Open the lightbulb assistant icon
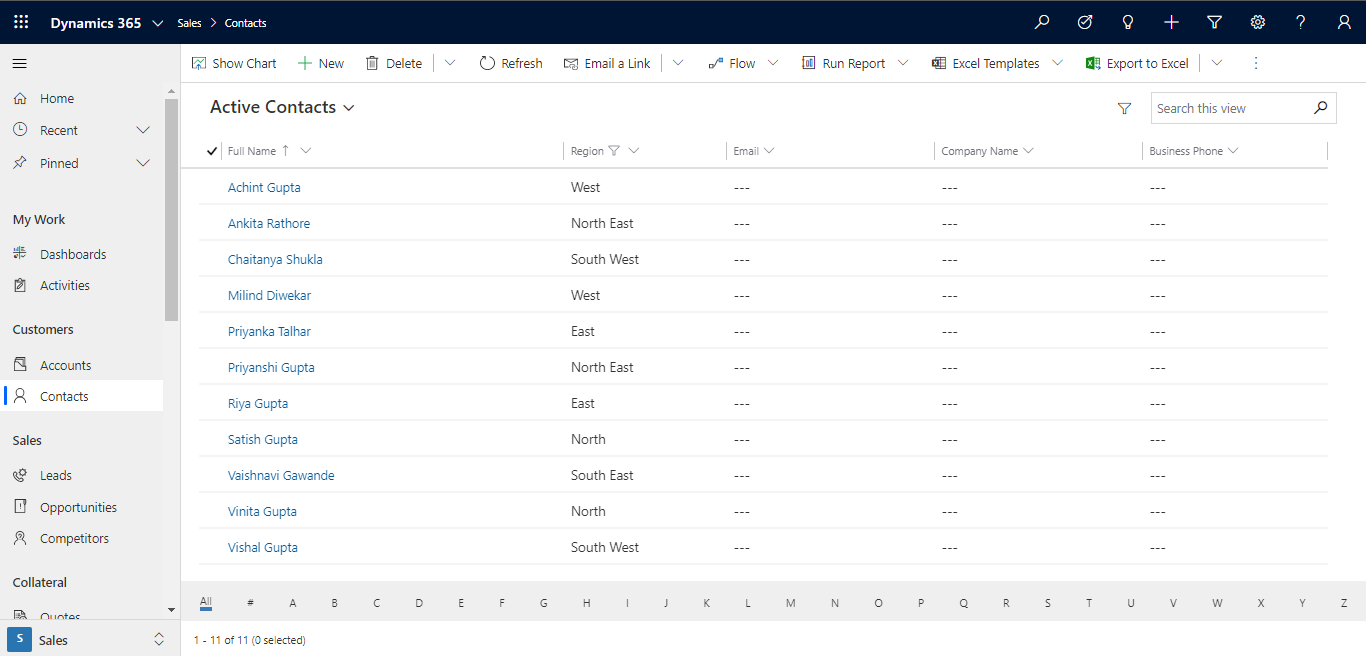 pyautogui.click(x=1128, y=22)
